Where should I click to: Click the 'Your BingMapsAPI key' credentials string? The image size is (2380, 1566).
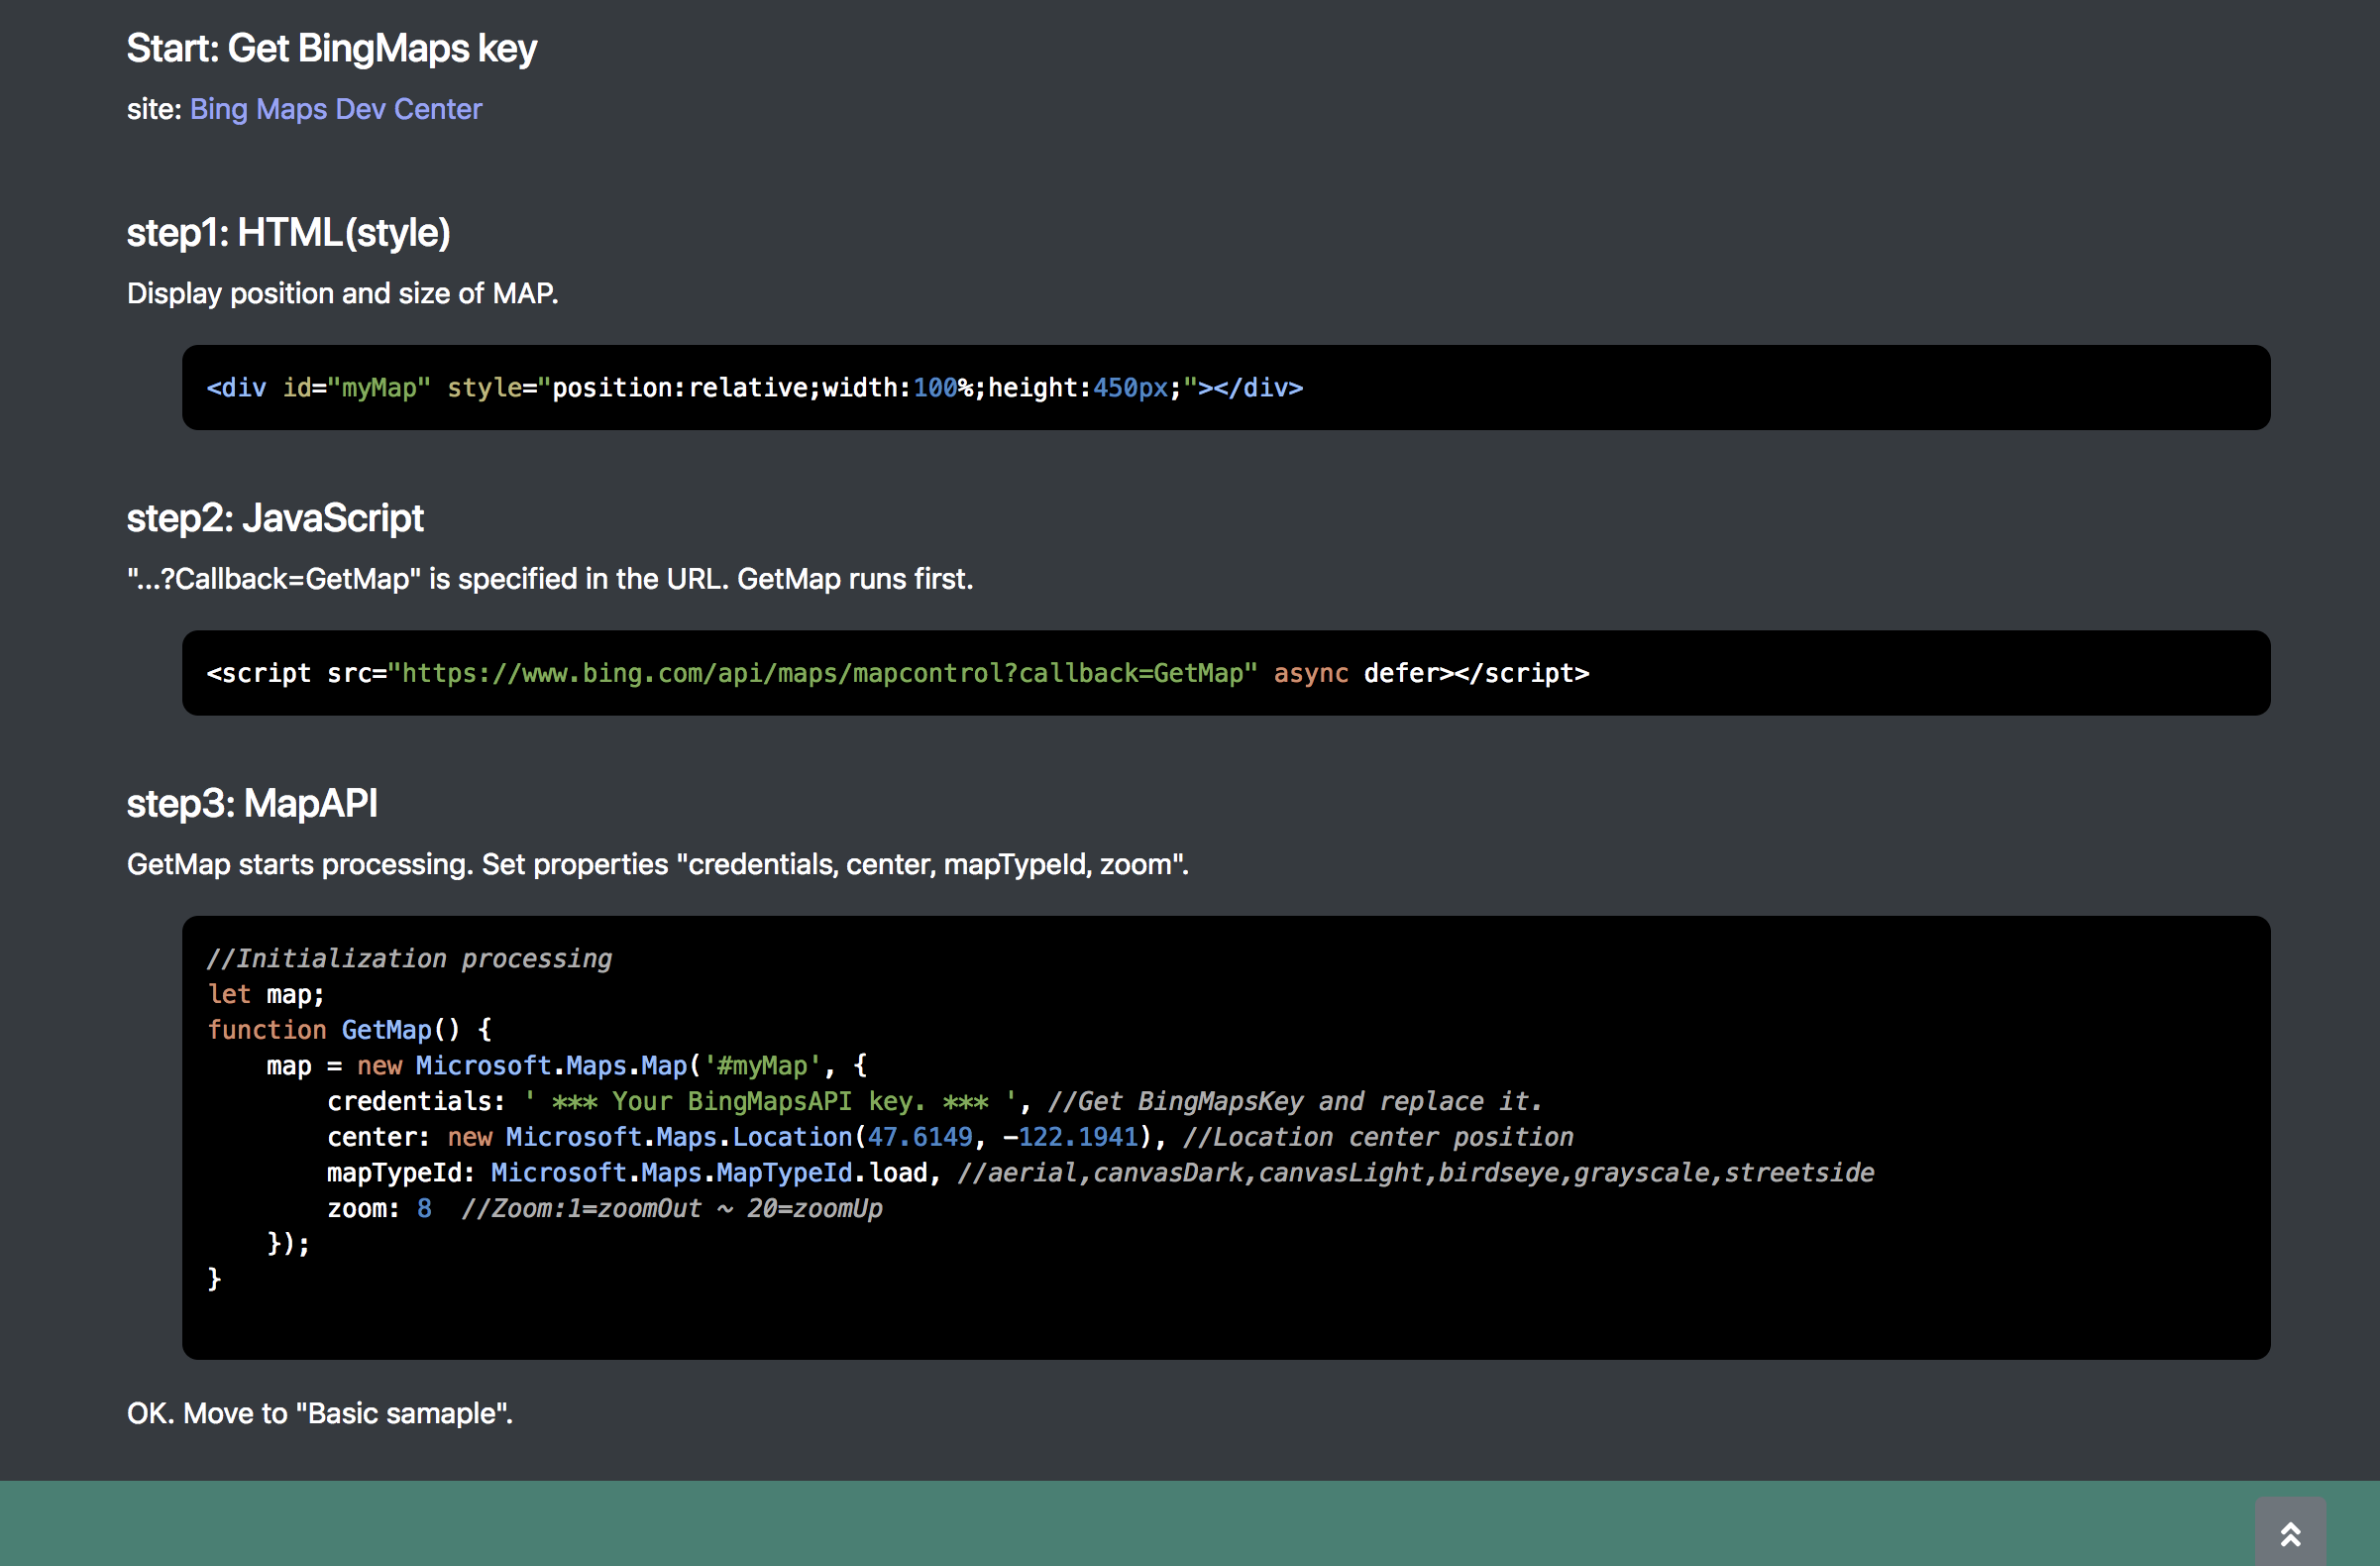[x=768, y=1101]
